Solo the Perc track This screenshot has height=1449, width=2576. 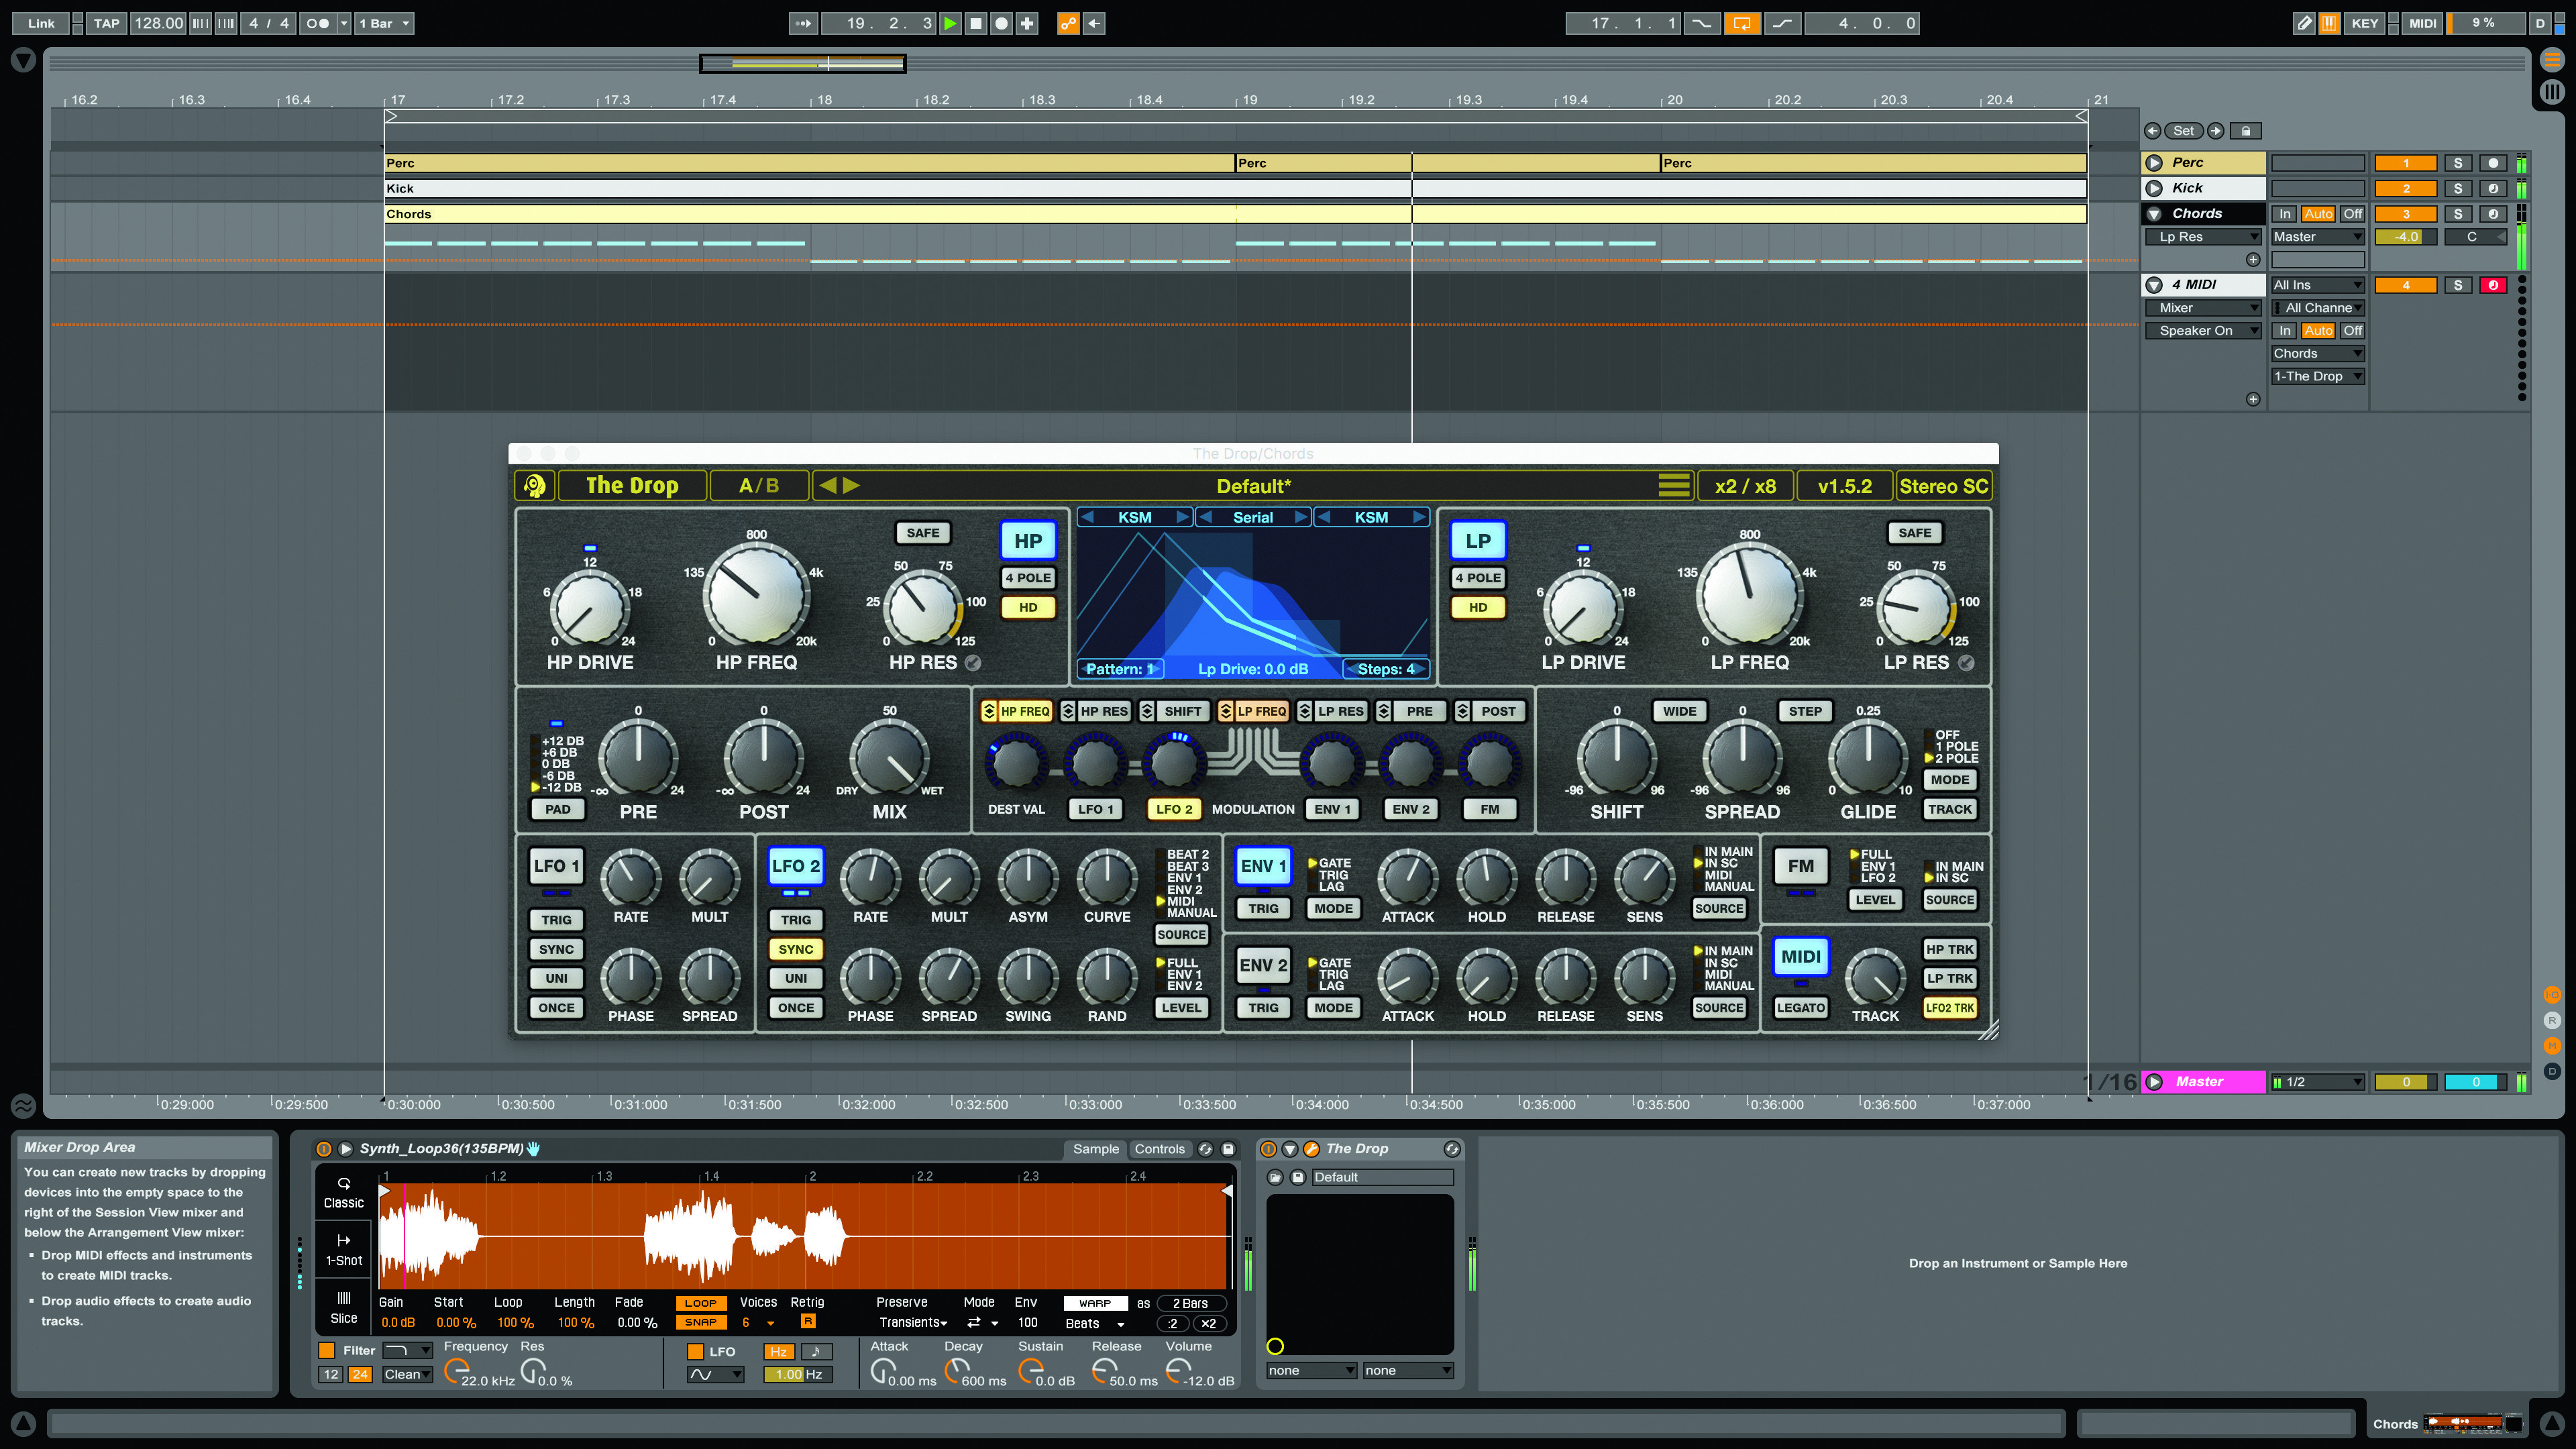point(2458,163)
